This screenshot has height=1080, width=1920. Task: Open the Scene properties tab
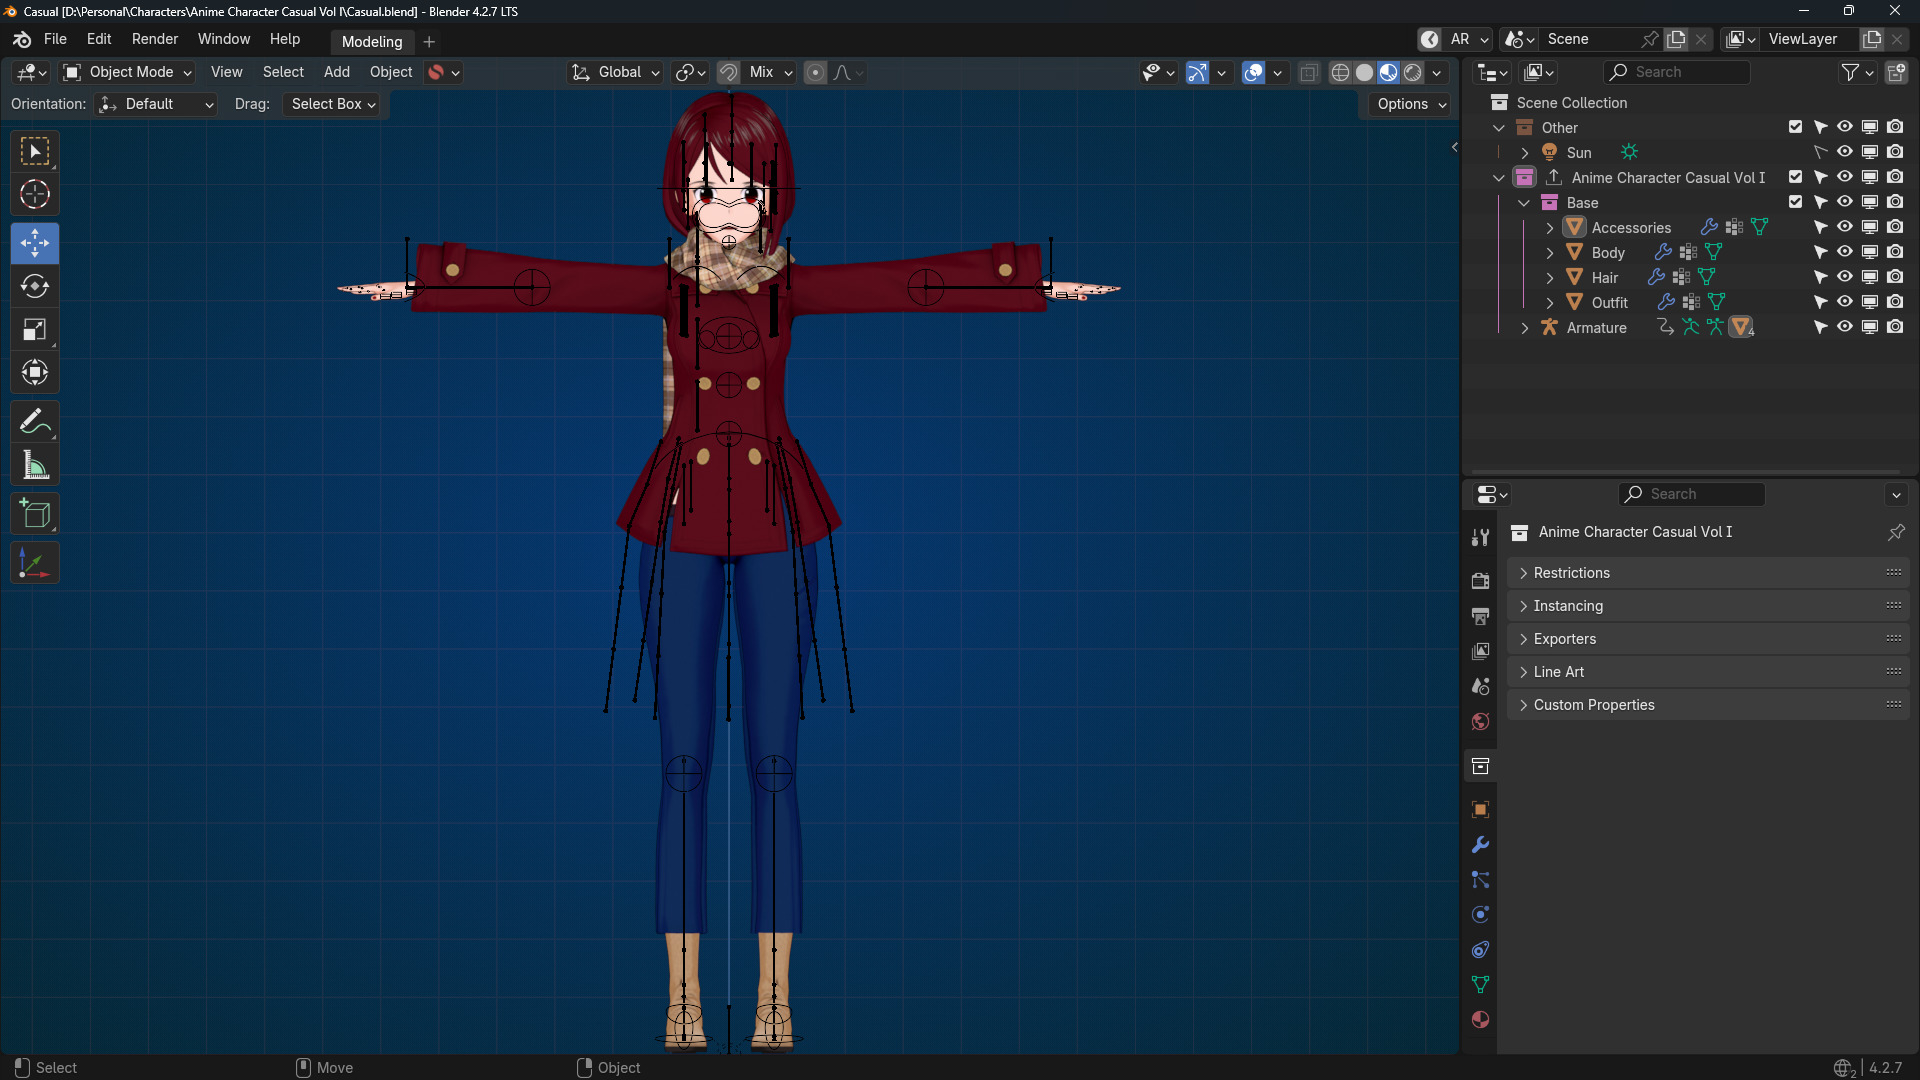point(1481,686)
